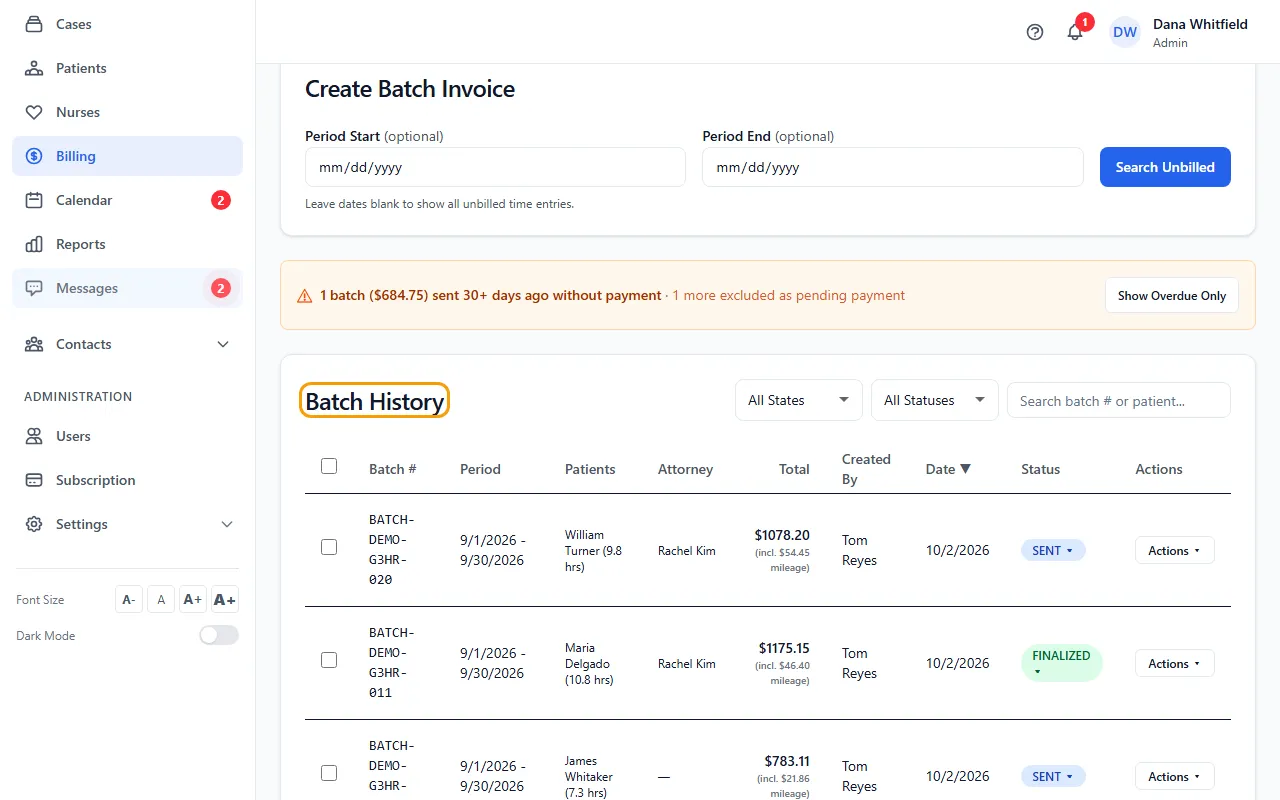
Task: Click Dana Whitfield account name
Action: [1200, 24]
